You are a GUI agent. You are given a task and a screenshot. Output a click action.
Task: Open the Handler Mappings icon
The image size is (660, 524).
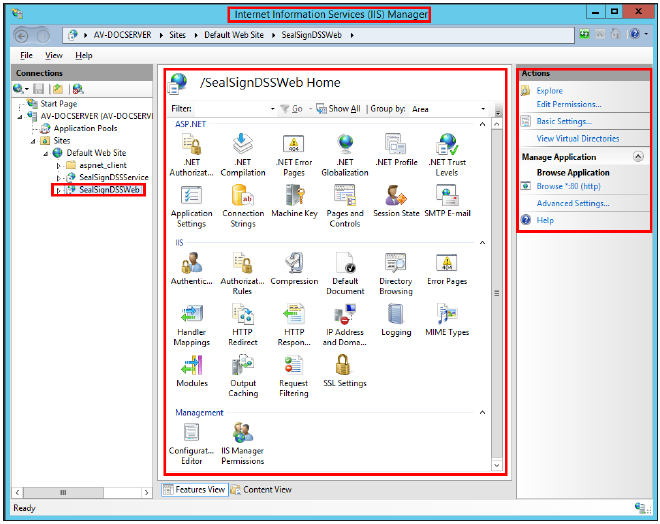click(191, 316)
